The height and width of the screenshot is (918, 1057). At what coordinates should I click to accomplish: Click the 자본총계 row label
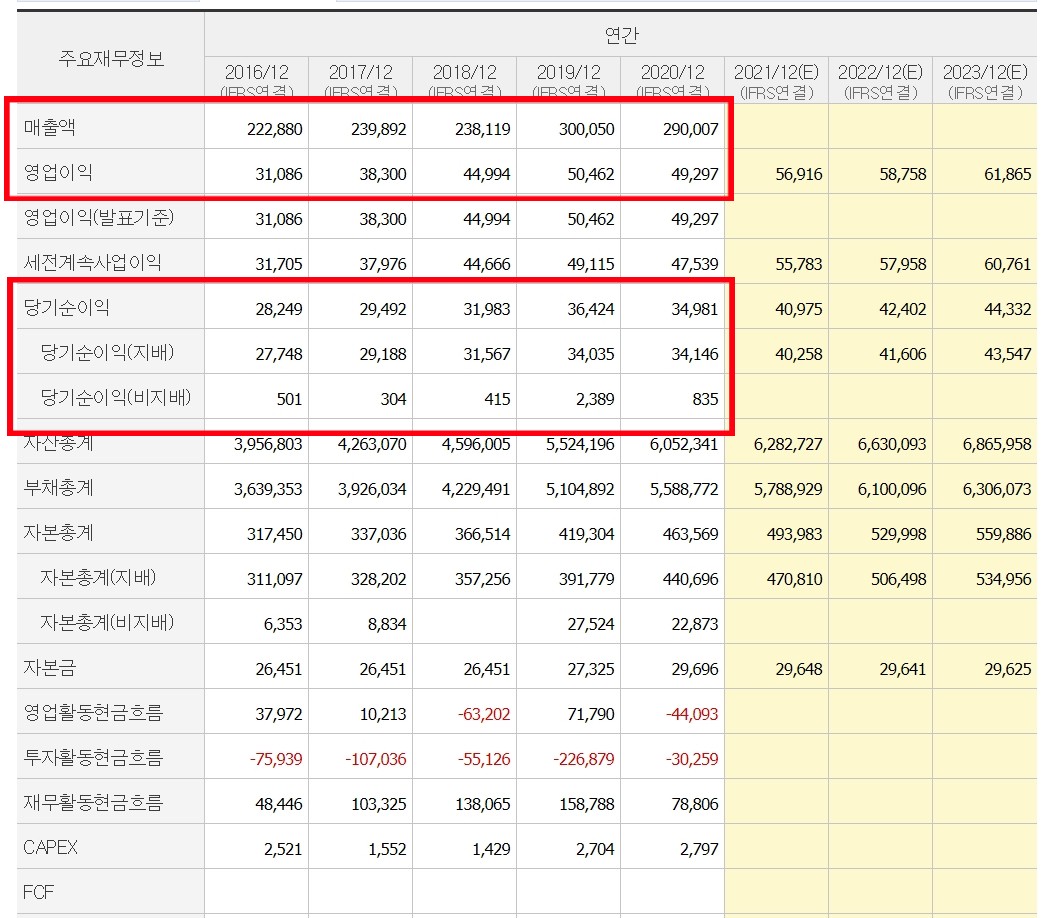pos(59,533)
